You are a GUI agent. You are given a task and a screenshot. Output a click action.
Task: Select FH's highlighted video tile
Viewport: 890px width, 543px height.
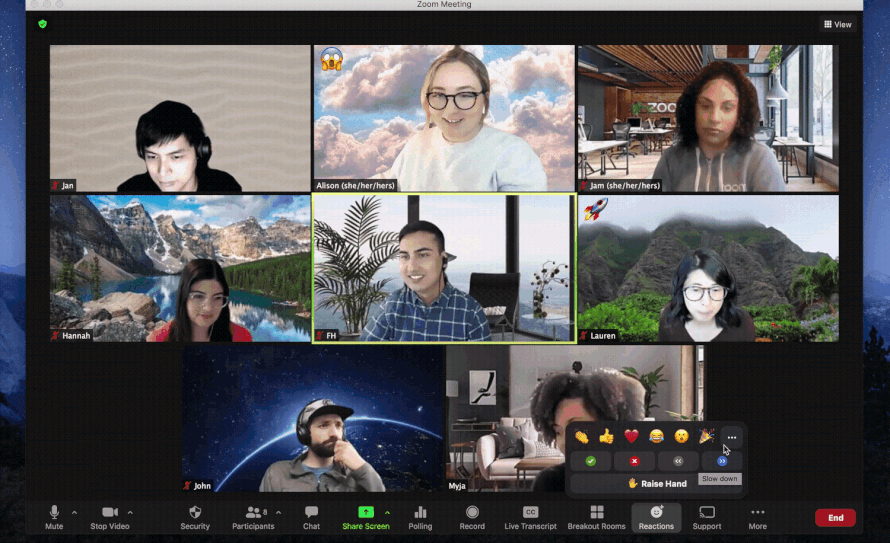[444, 268]
